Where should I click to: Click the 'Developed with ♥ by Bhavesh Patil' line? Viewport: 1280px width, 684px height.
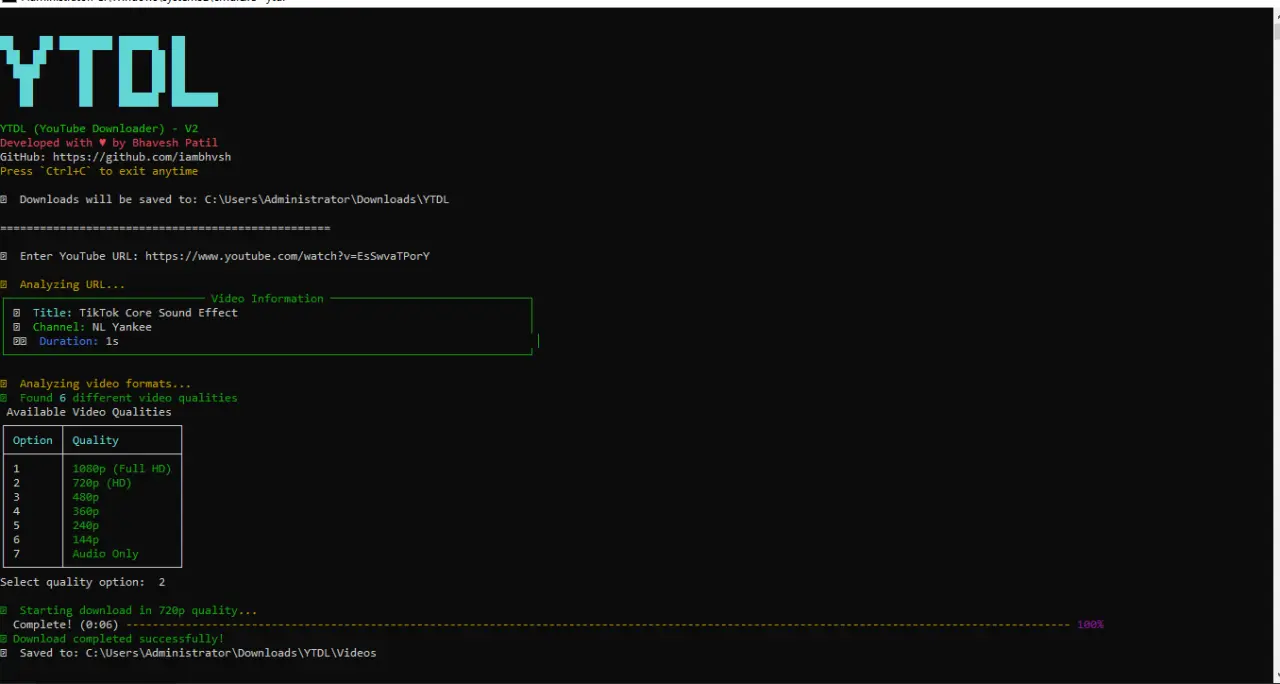click(x=109, y=143)
